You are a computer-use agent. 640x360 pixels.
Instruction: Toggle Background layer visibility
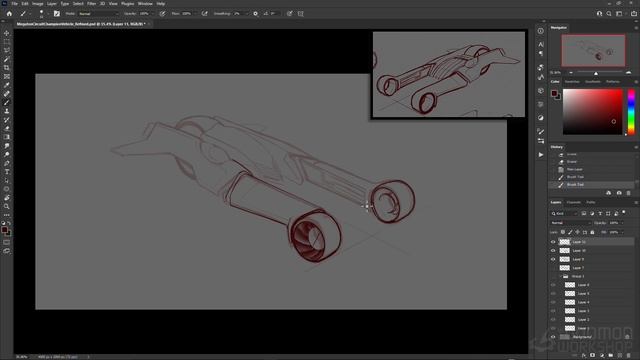(x=553, y=337)
